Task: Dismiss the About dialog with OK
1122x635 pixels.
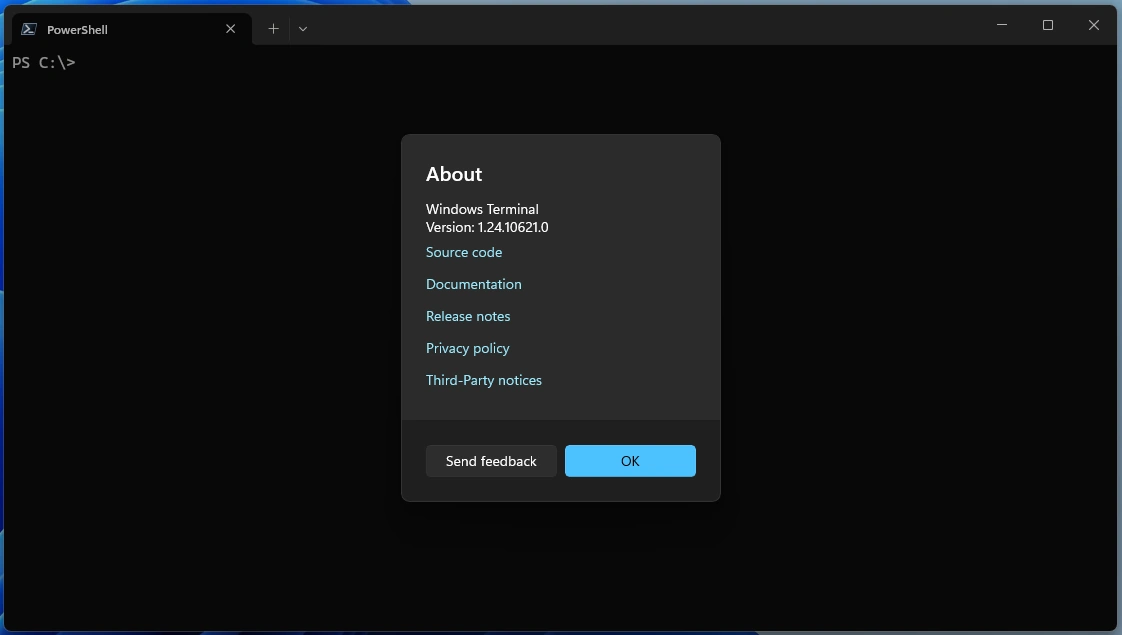Action: point(630,461)
